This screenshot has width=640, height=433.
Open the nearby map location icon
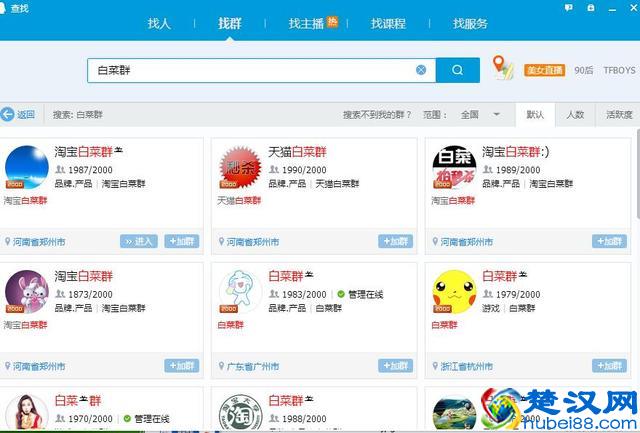[x=502, y=68]
